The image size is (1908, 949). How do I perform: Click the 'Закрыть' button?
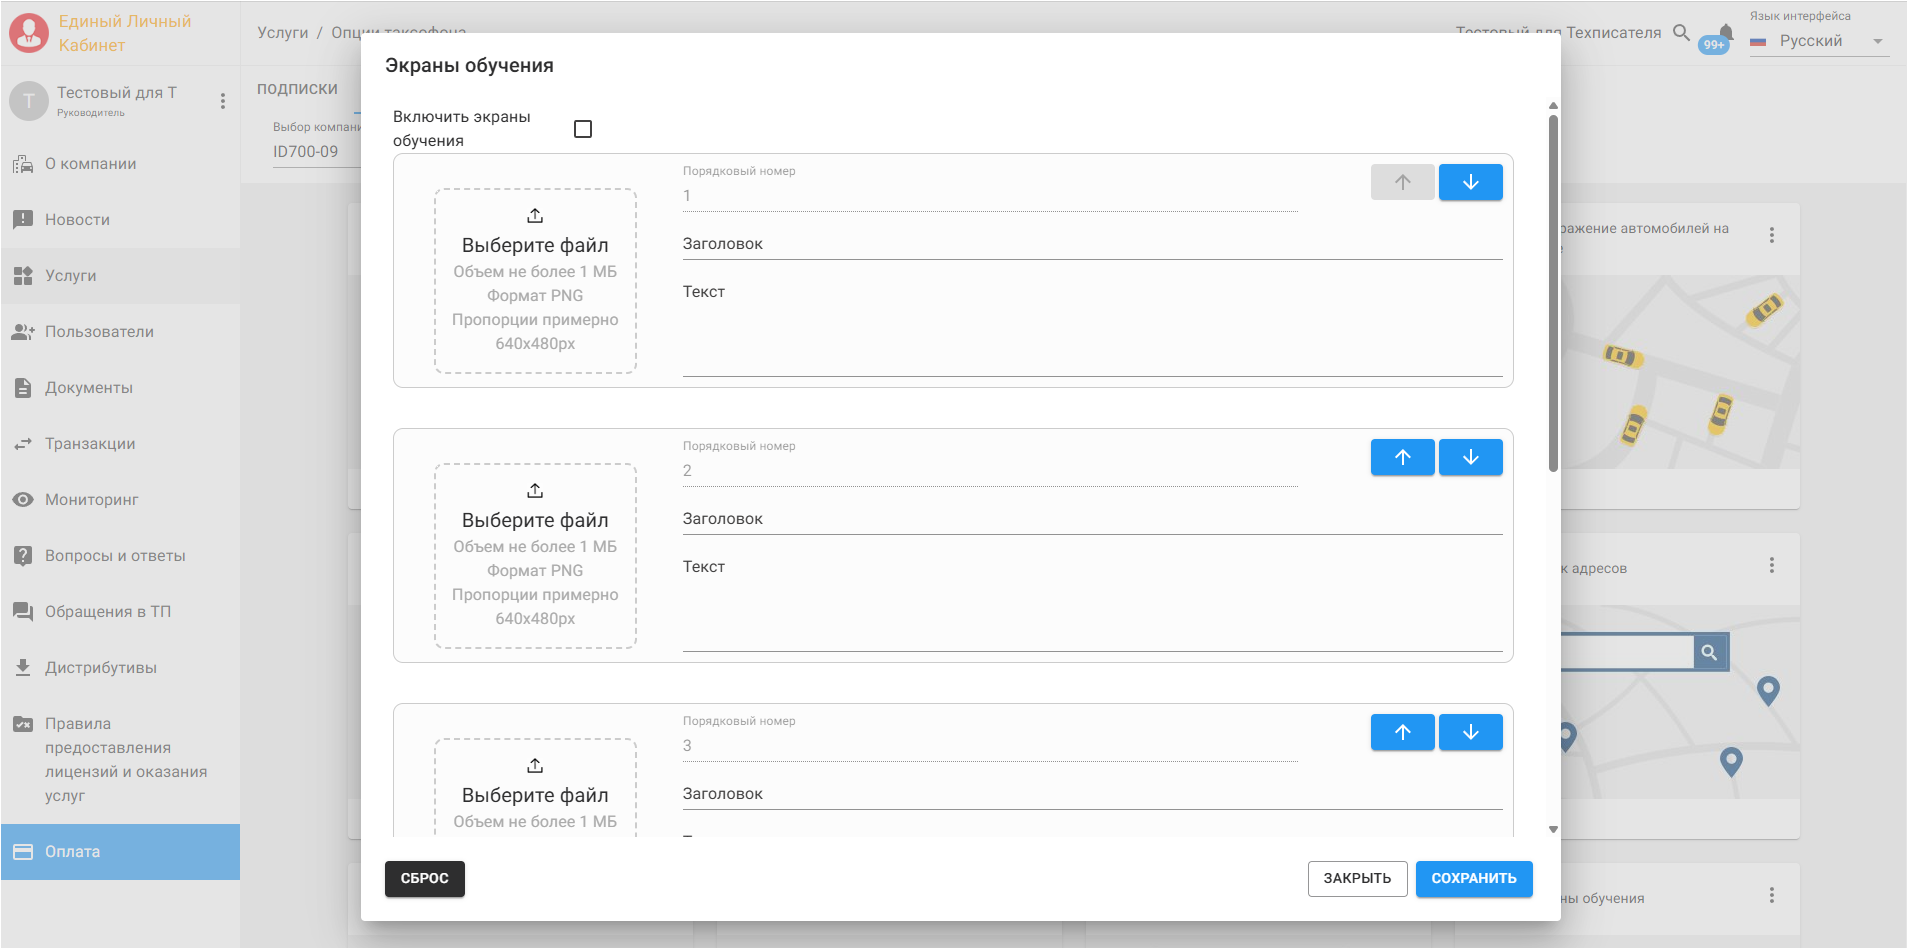click(1357, 879)
